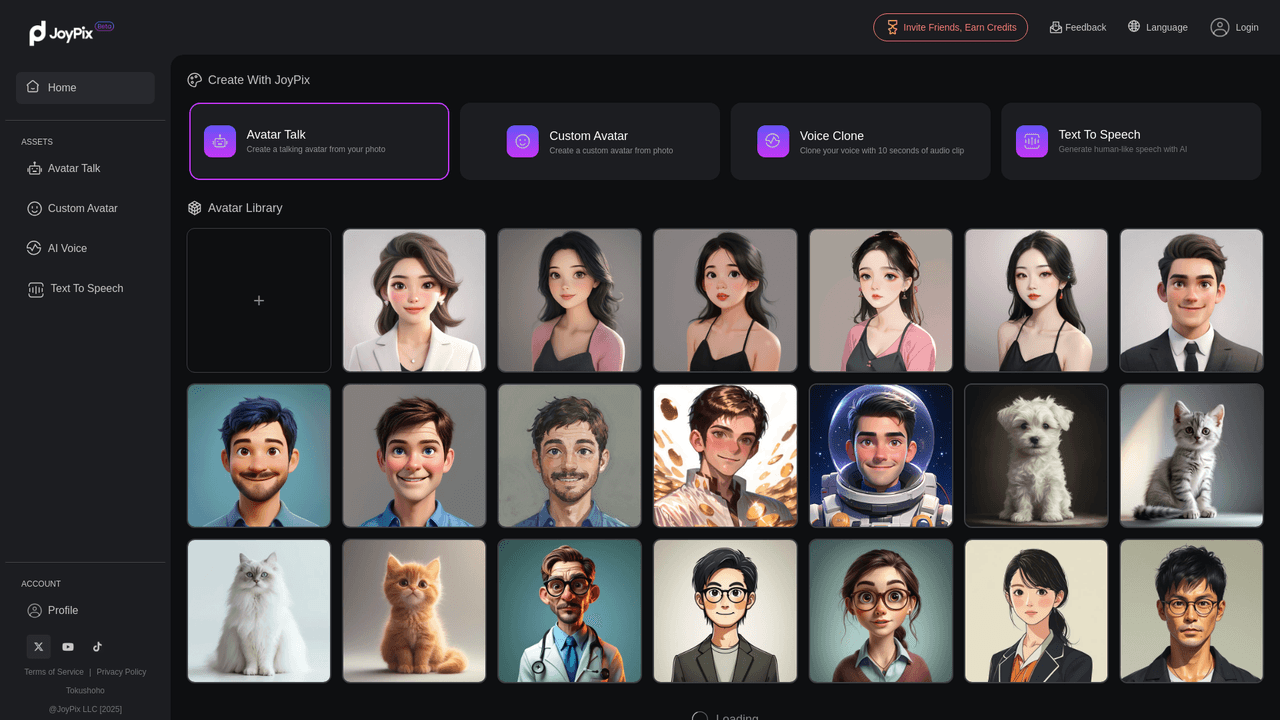Select the man in suit and tie avatar
Image resolution: width=1280 pixels, height=720 pixels.
click(1192, 300)
